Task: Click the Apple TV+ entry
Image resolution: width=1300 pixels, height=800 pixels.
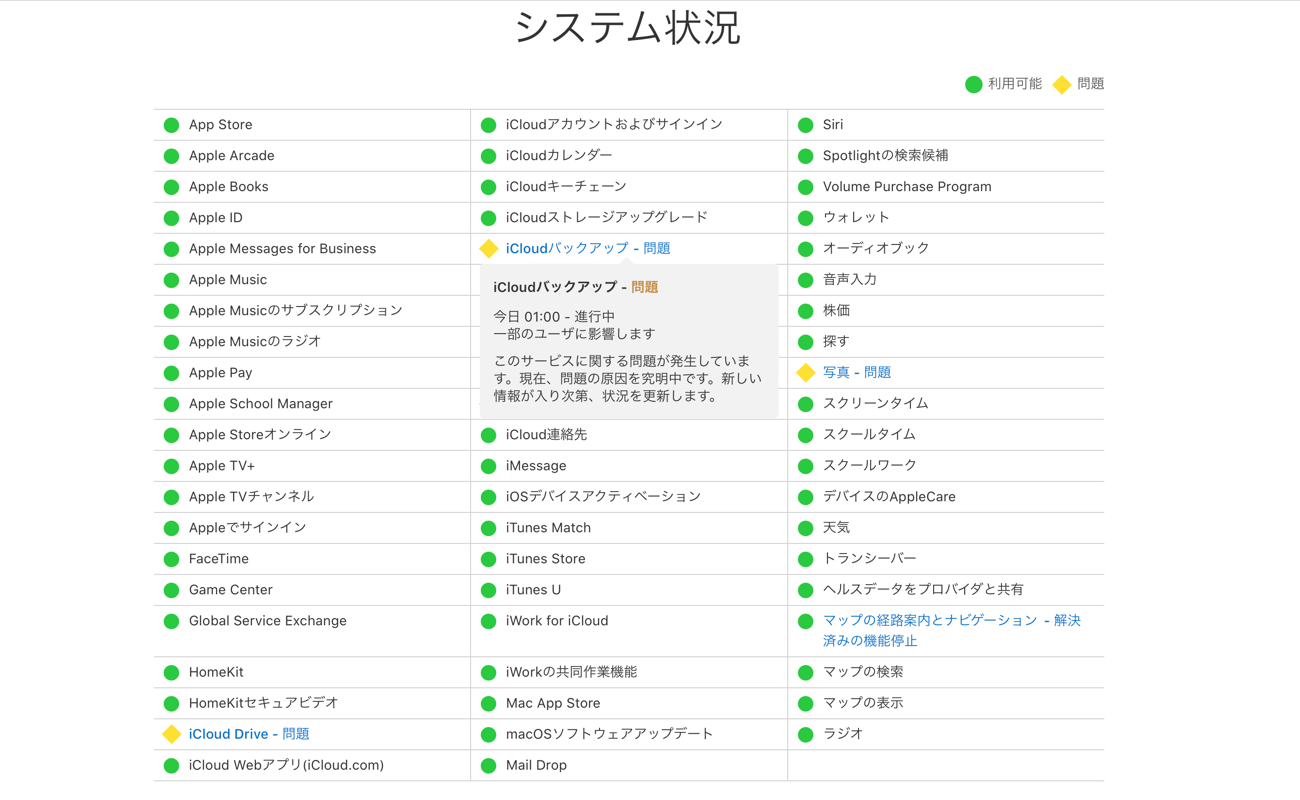Action: 222,466
